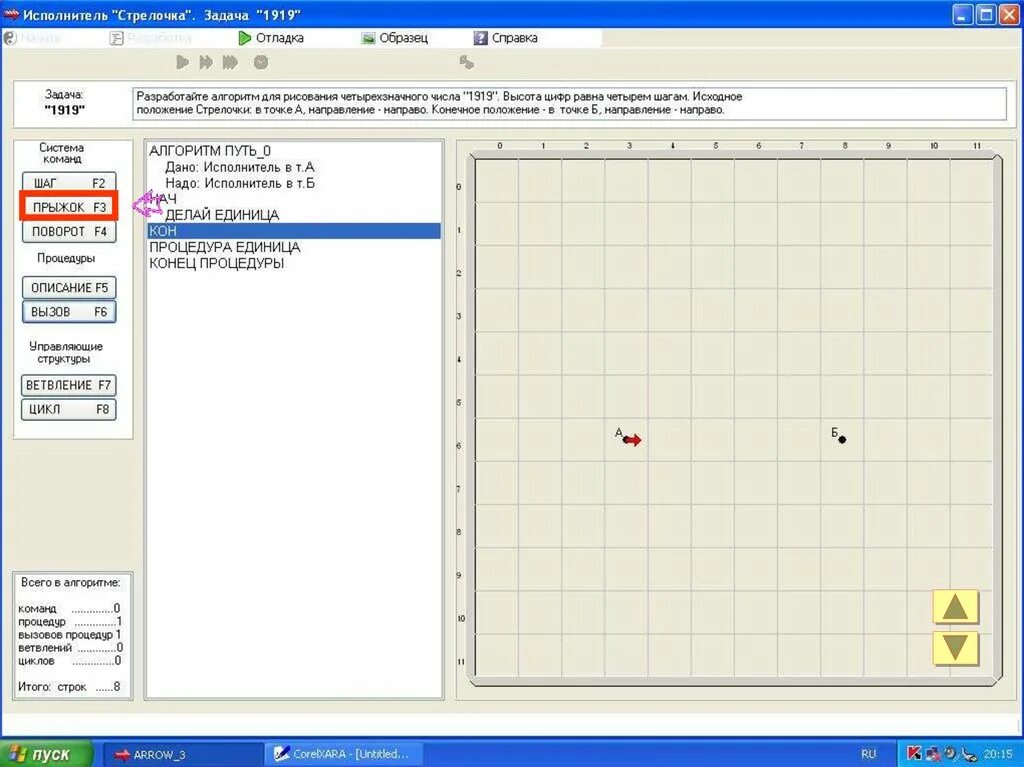Viewport: 1024px width, 767px height.
Task: Add a ЦИКЛ F8 loop structure
Action: [69, 409]
